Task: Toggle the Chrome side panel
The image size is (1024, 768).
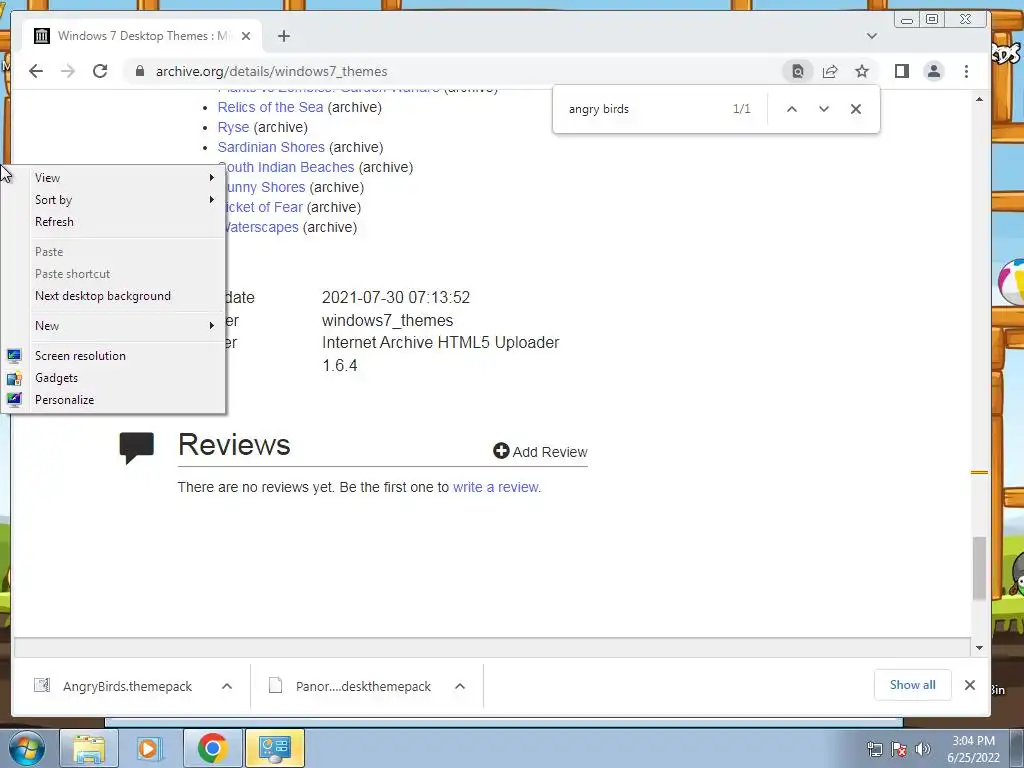Action: click(x=902, y=71)
